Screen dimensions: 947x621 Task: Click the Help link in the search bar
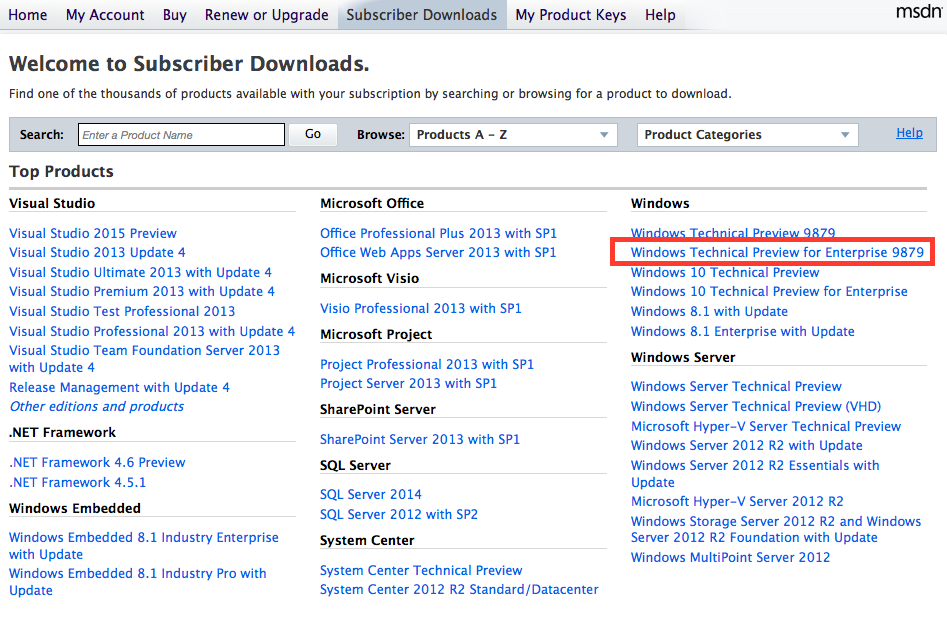click(909, 133)
